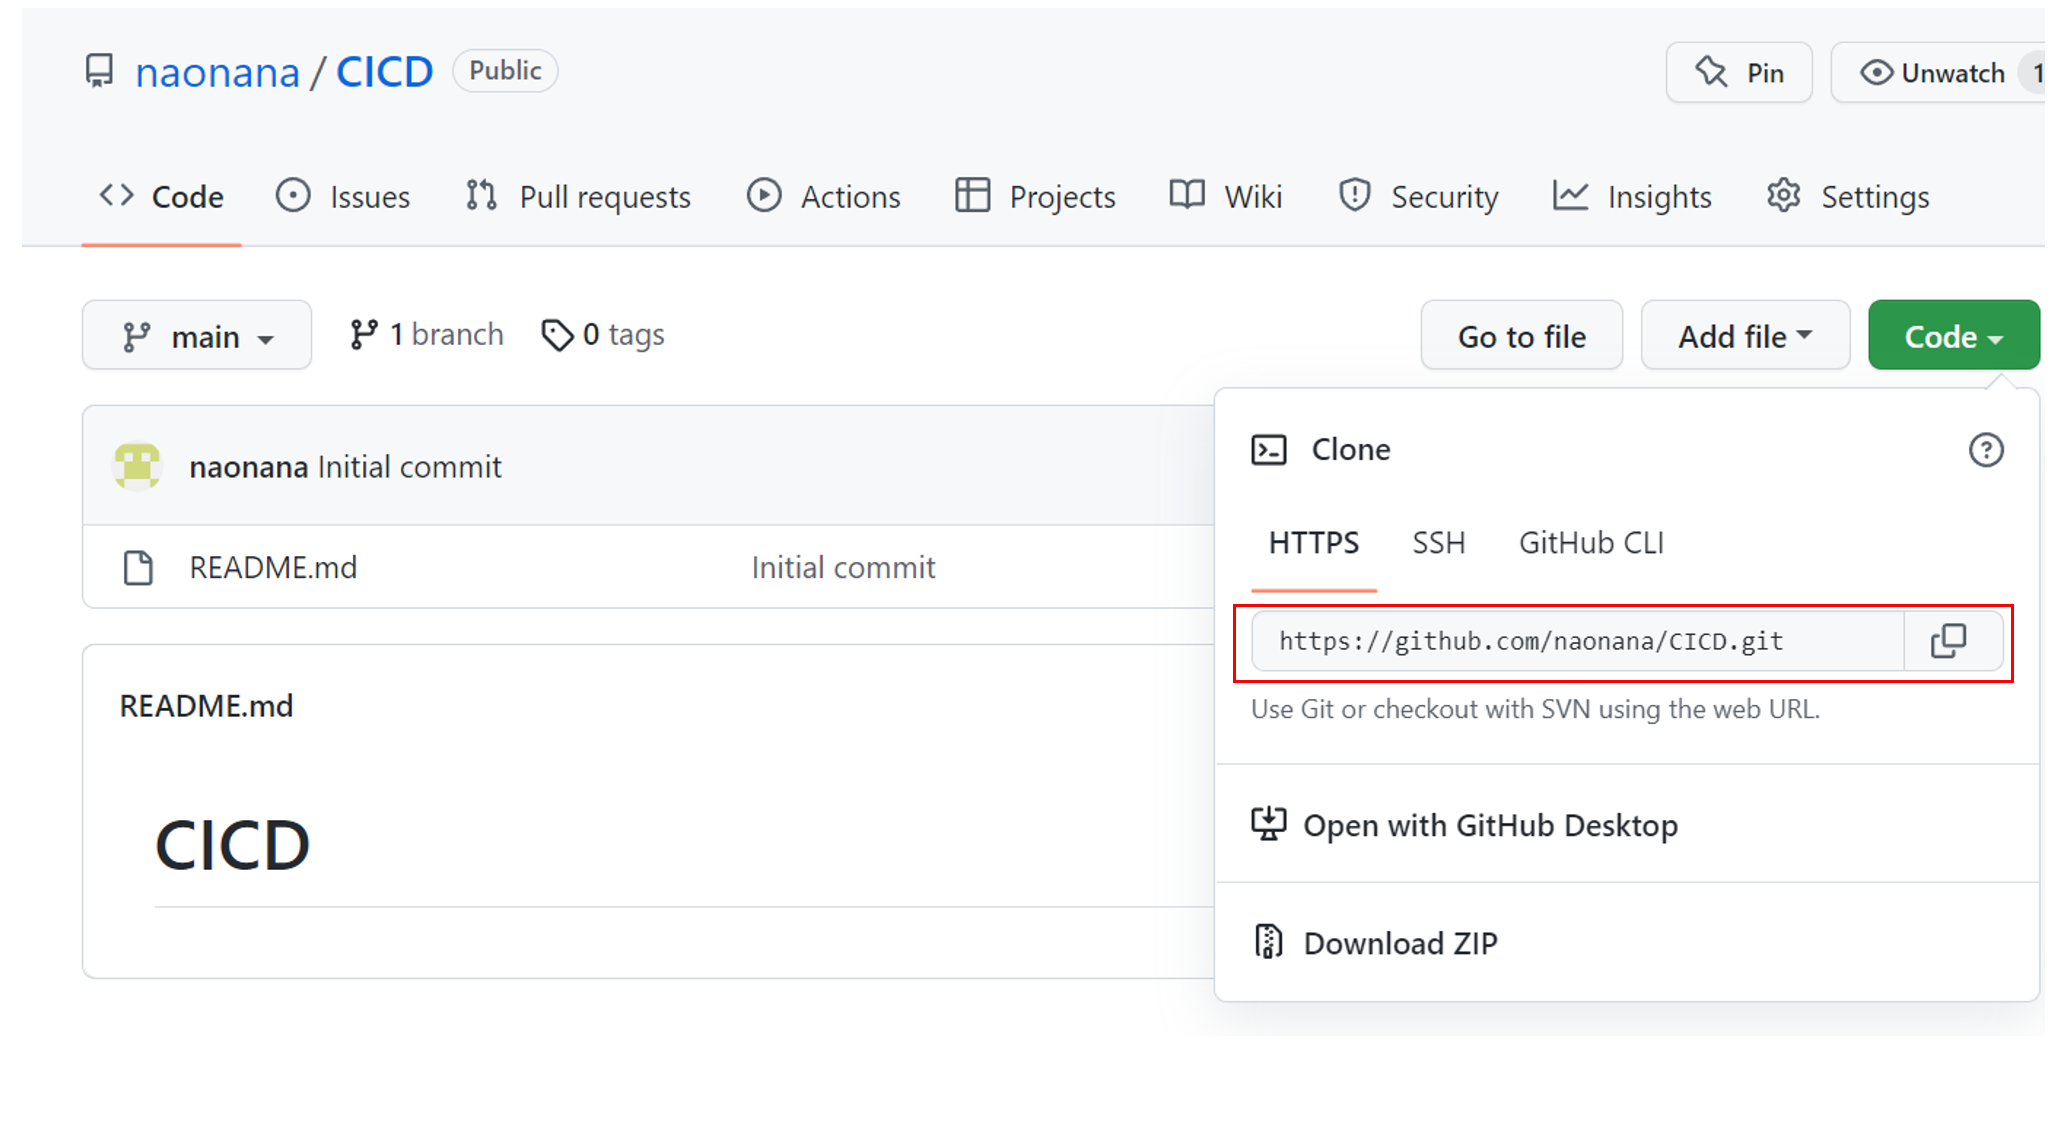Click the zip file icon for Download
Image resolution: width=2056 pixels, height=1142 pixels.
[1268, 942]
